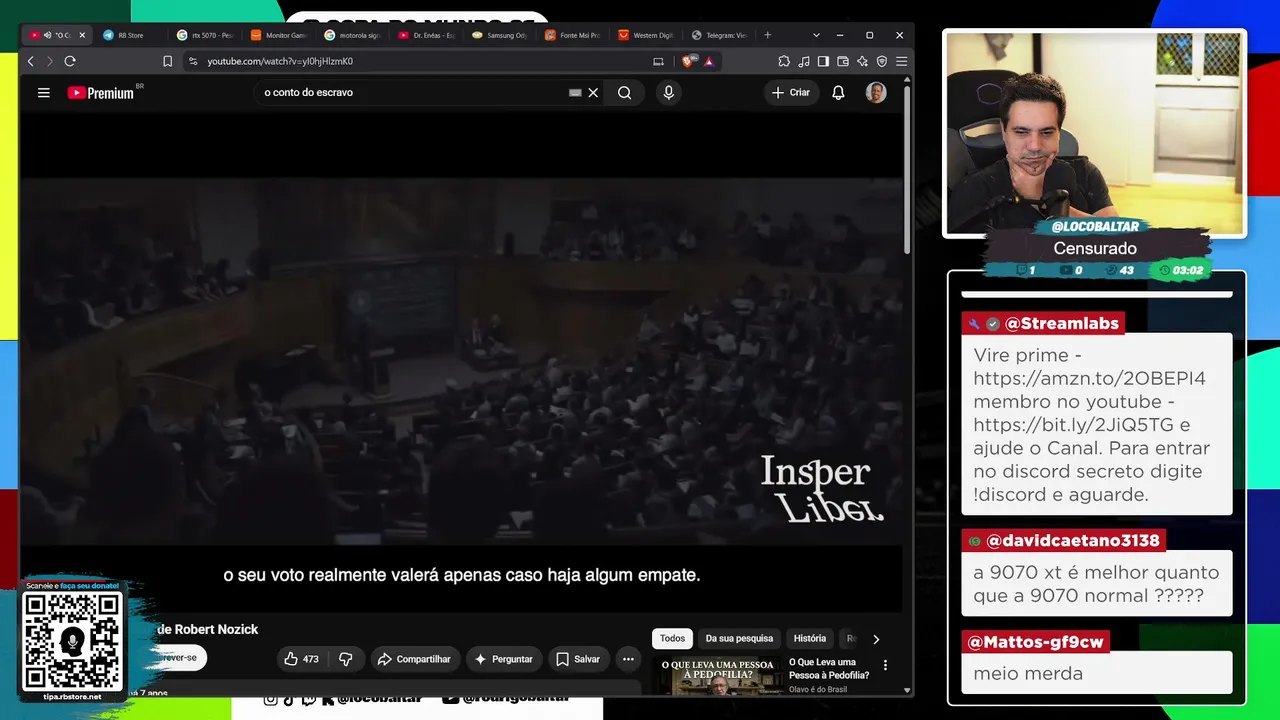Toggle the browser sidebar panel icon
This screenshot has height=720, width=1280.
click(x=823, y=61)
